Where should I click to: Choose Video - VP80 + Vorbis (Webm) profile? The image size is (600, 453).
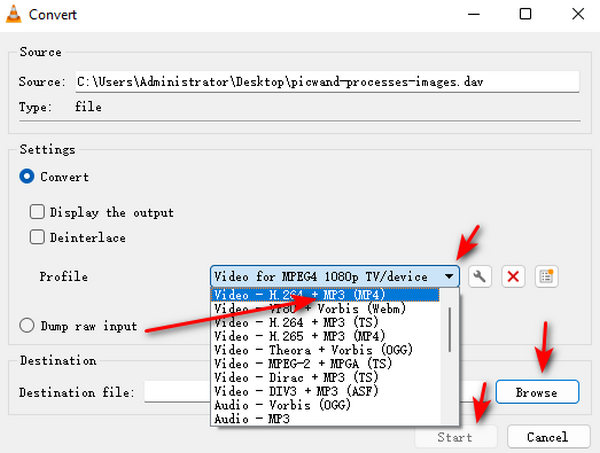tap(325, 308)
